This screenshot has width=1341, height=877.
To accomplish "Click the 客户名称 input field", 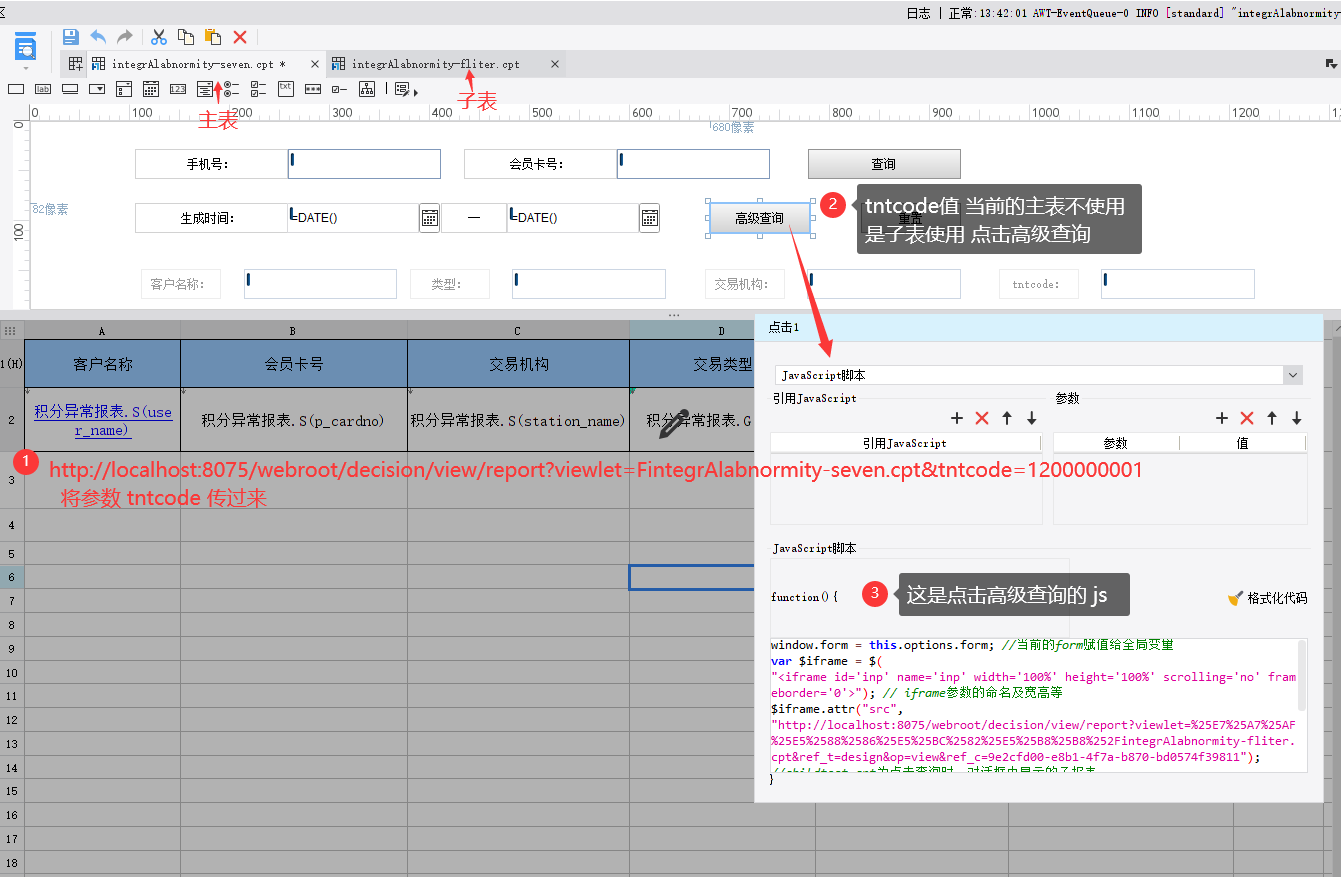I will pos(320,284).
